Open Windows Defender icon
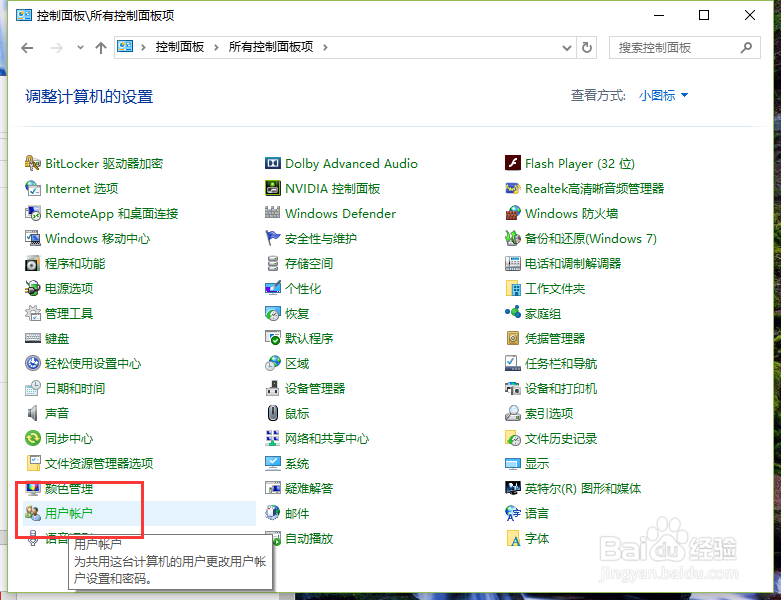781x600 pixels. coord(272,213)
